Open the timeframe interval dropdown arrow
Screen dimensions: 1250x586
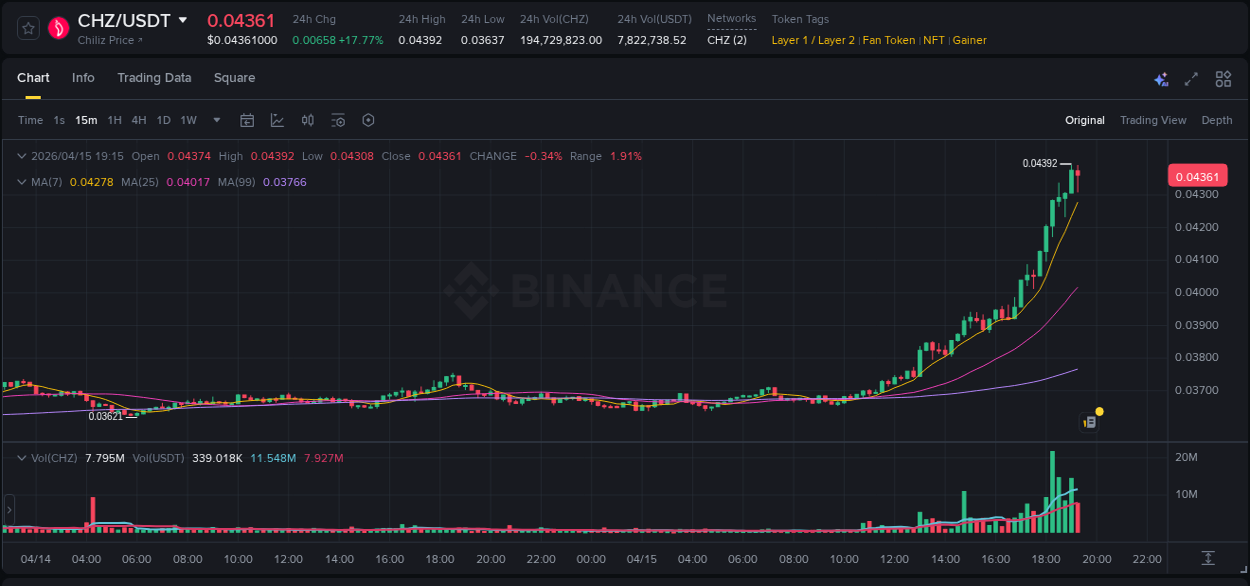215,119
